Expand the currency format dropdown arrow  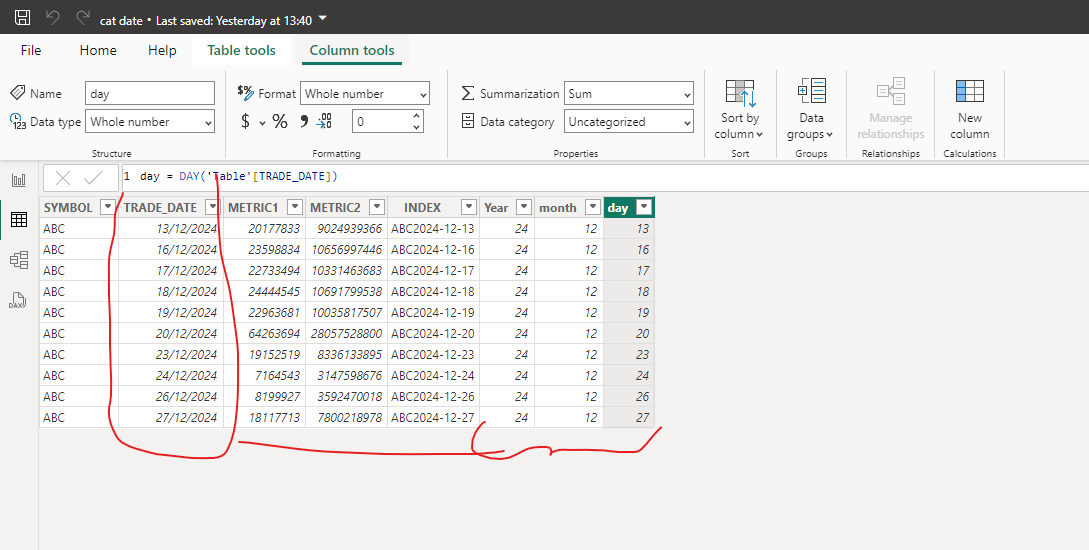(x=263, y=123)
